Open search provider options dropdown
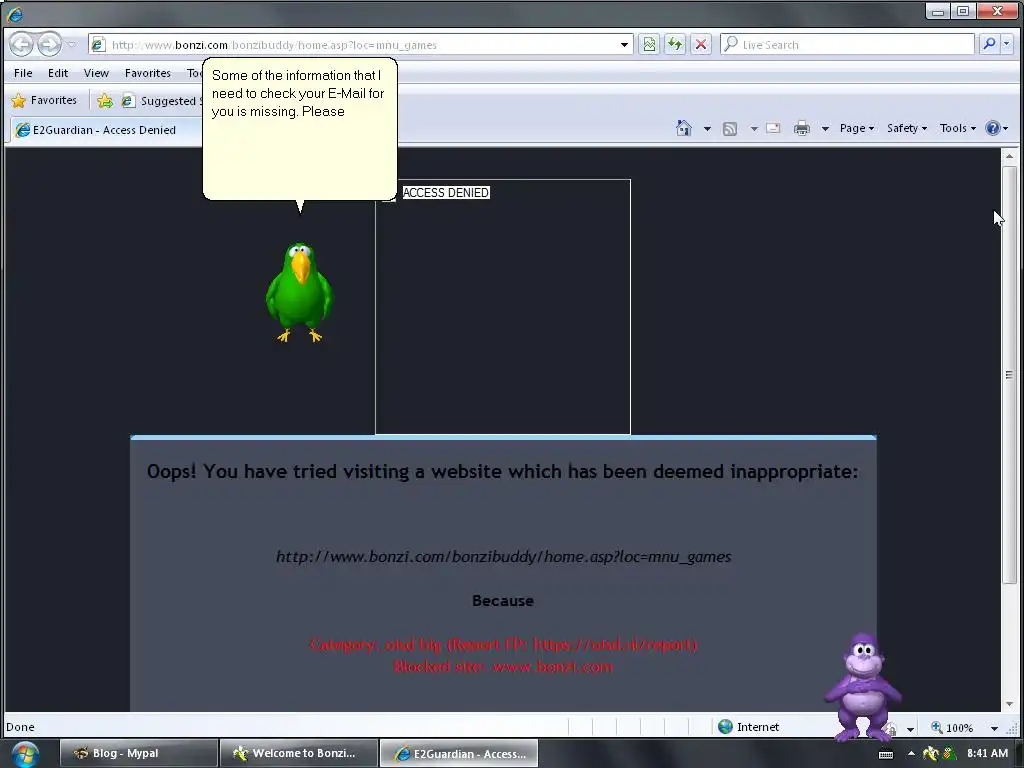Screen dimensions: 1024x768 click(1006, 44)
